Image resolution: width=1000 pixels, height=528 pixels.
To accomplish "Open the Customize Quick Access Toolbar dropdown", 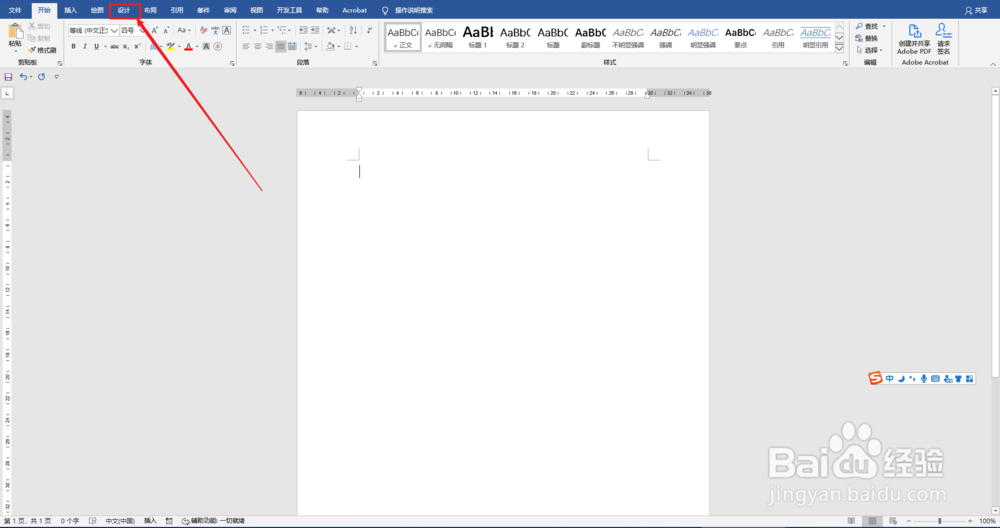I will [56, 77].
